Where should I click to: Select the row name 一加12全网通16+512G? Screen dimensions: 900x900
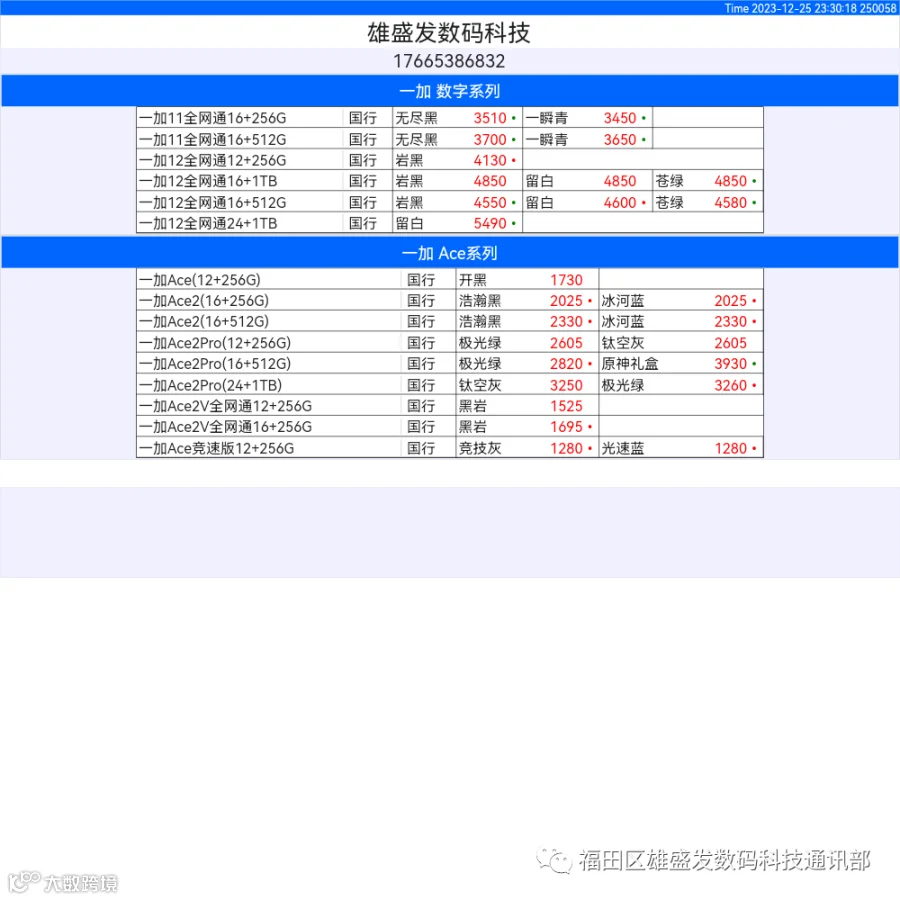coord(213,203)
